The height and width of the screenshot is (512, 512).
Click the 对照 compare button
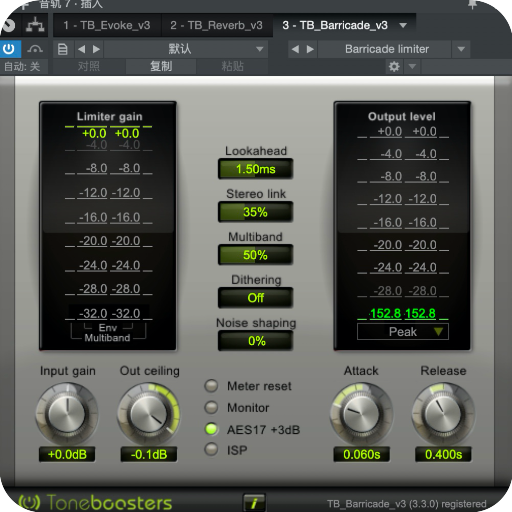point(89,66)
